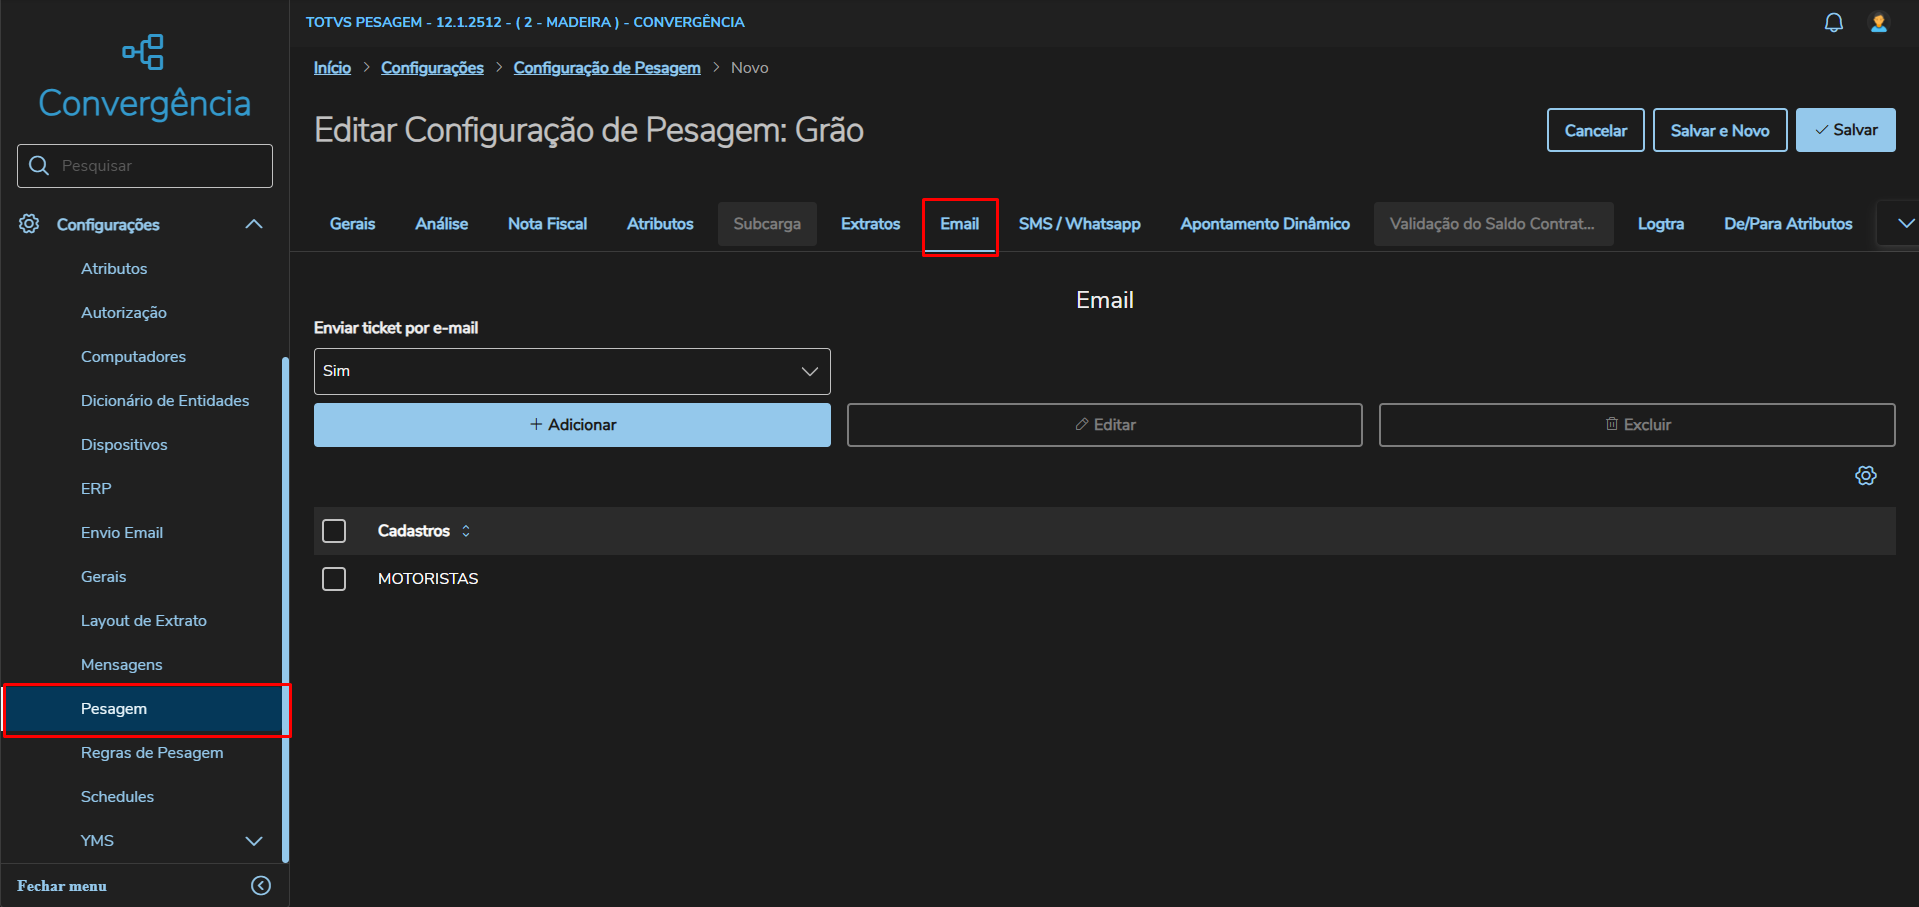
Task: Open the Apontamento Dinâmico tab
Action: (1265, 224)
